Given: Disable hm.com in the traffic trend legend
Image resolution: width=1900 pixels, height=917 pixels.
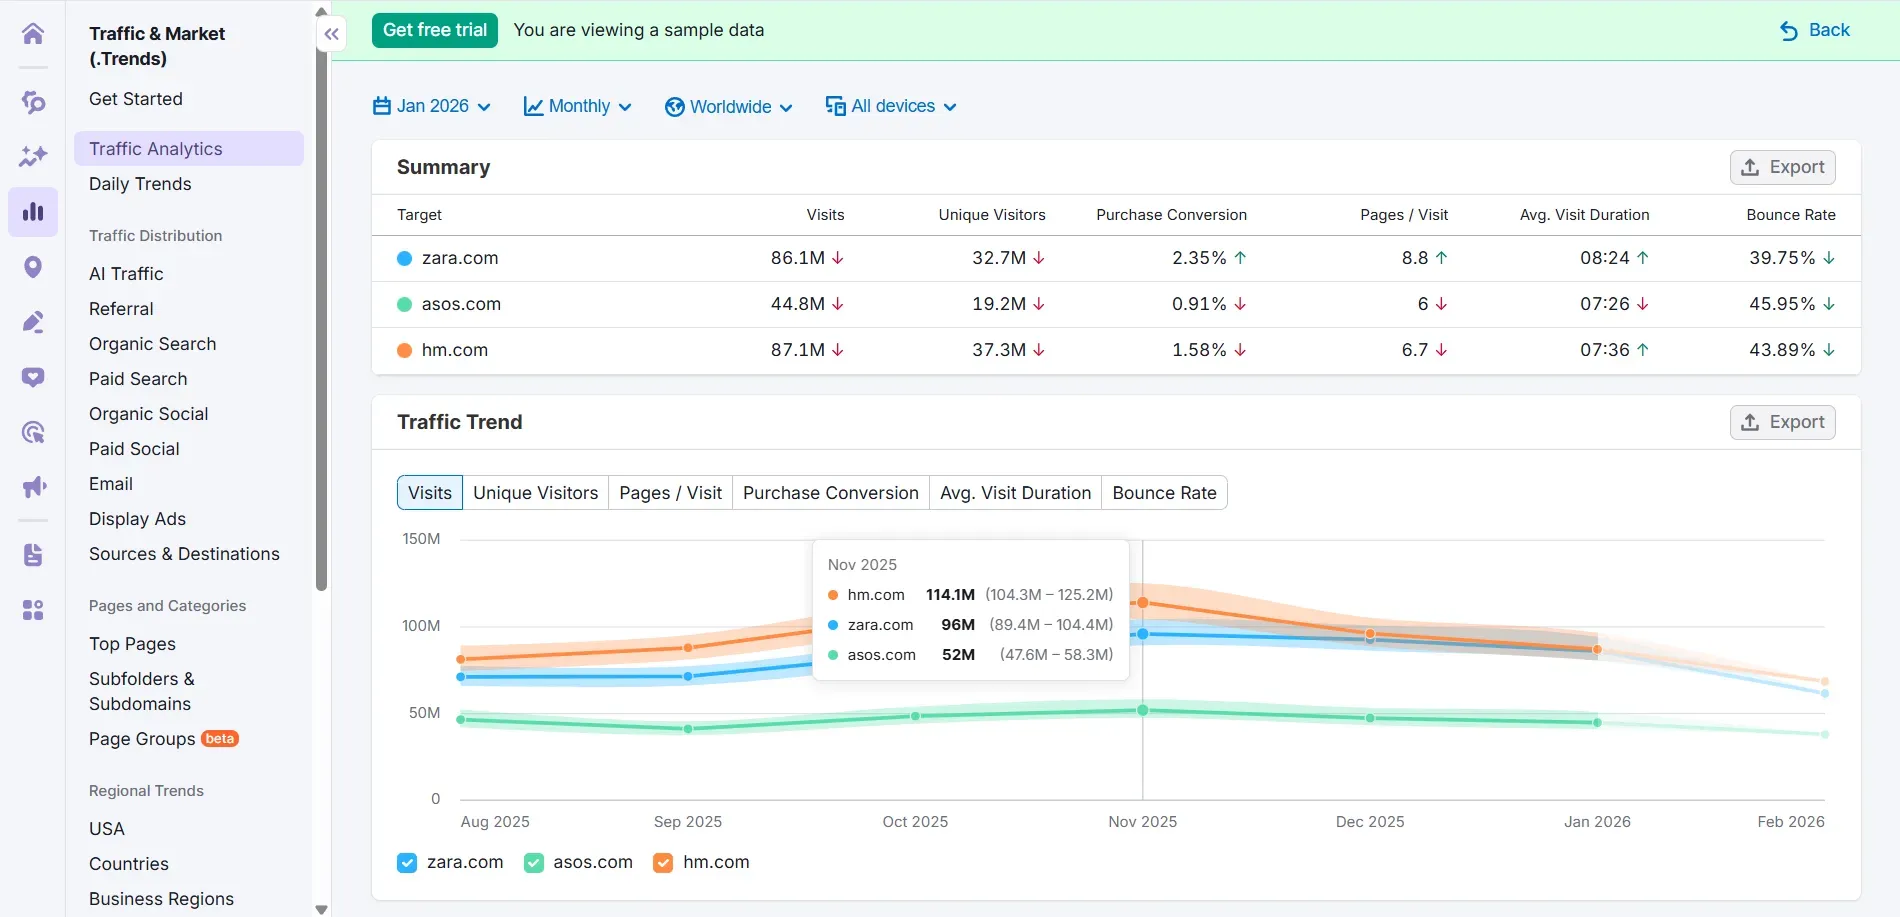Looking at the screenshot, I should tap(662, 862).
